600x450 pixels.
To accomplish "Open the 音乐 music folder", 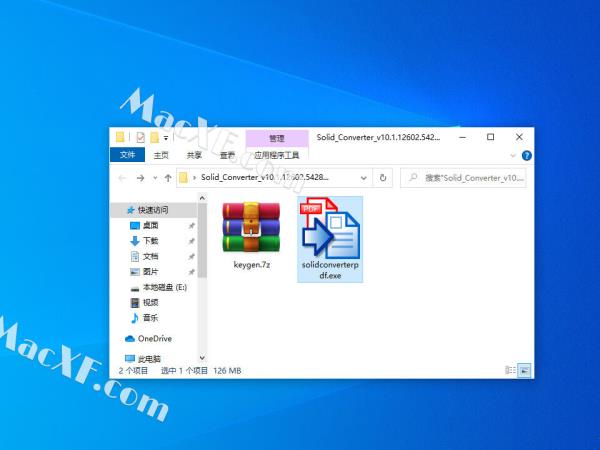I will coord(150,318).
